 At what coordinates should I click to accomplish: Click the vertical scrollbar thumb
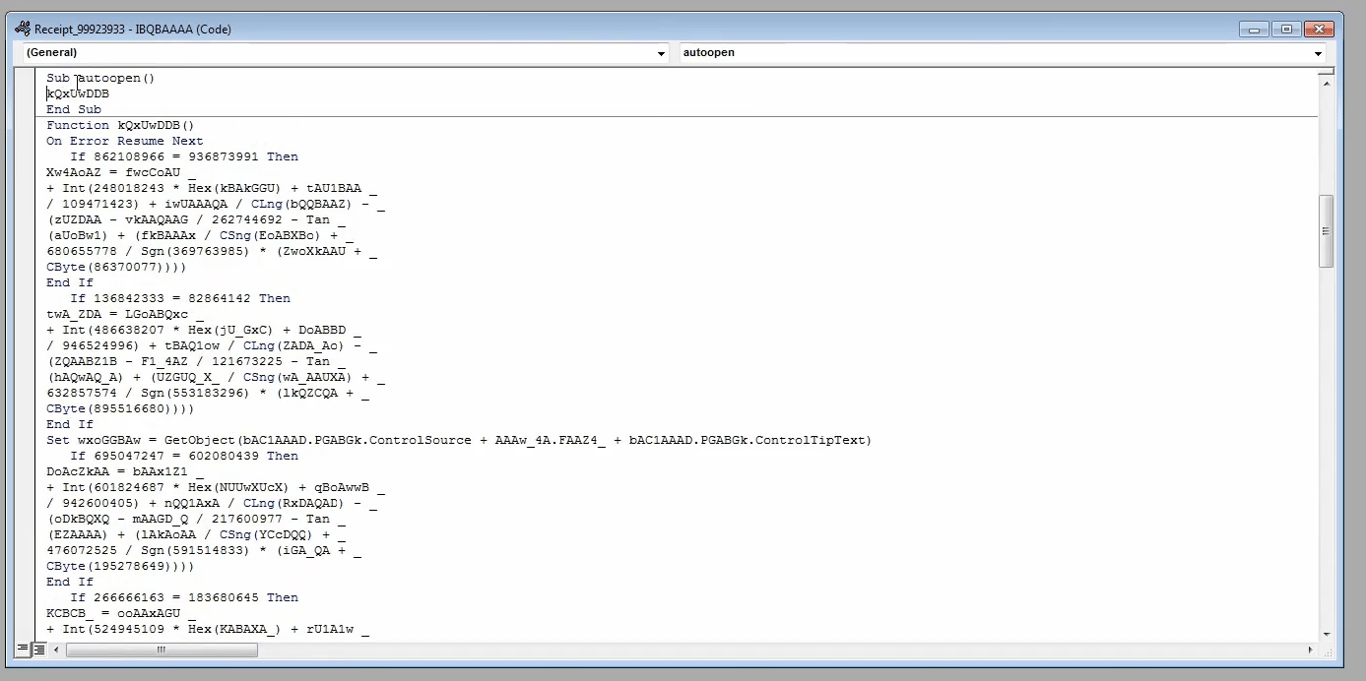tap(1327, 231)
